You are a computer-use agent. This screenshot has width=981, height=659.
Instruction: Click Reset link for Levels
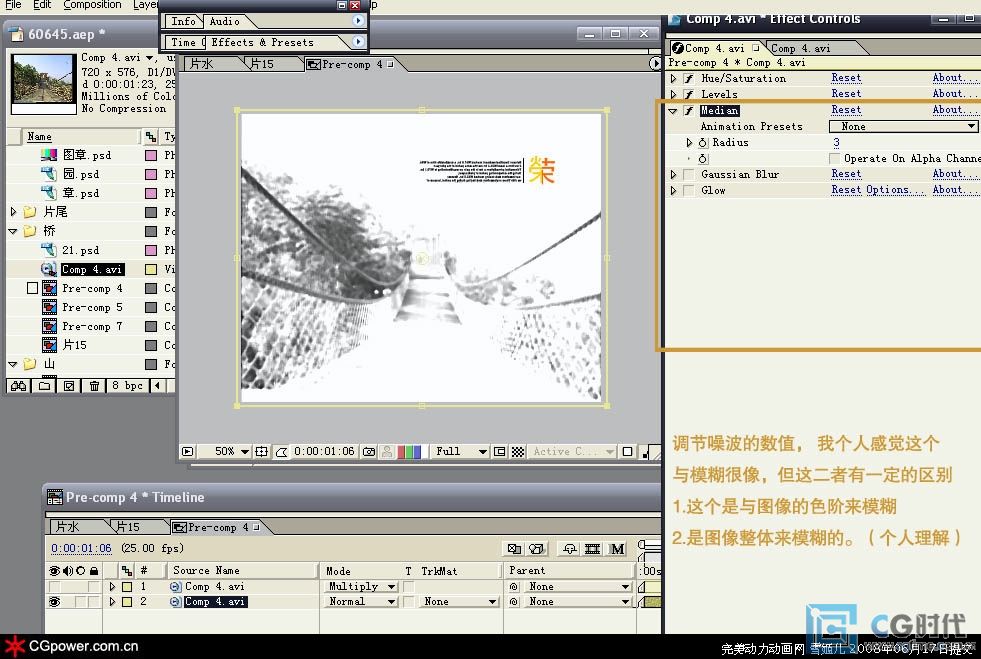point(846,93)
